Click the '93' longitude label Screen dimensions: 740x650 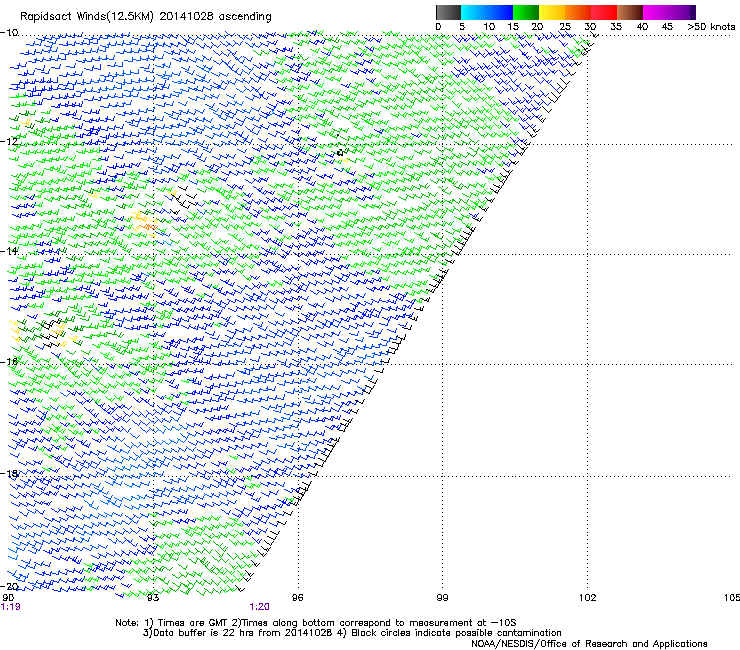153,598
